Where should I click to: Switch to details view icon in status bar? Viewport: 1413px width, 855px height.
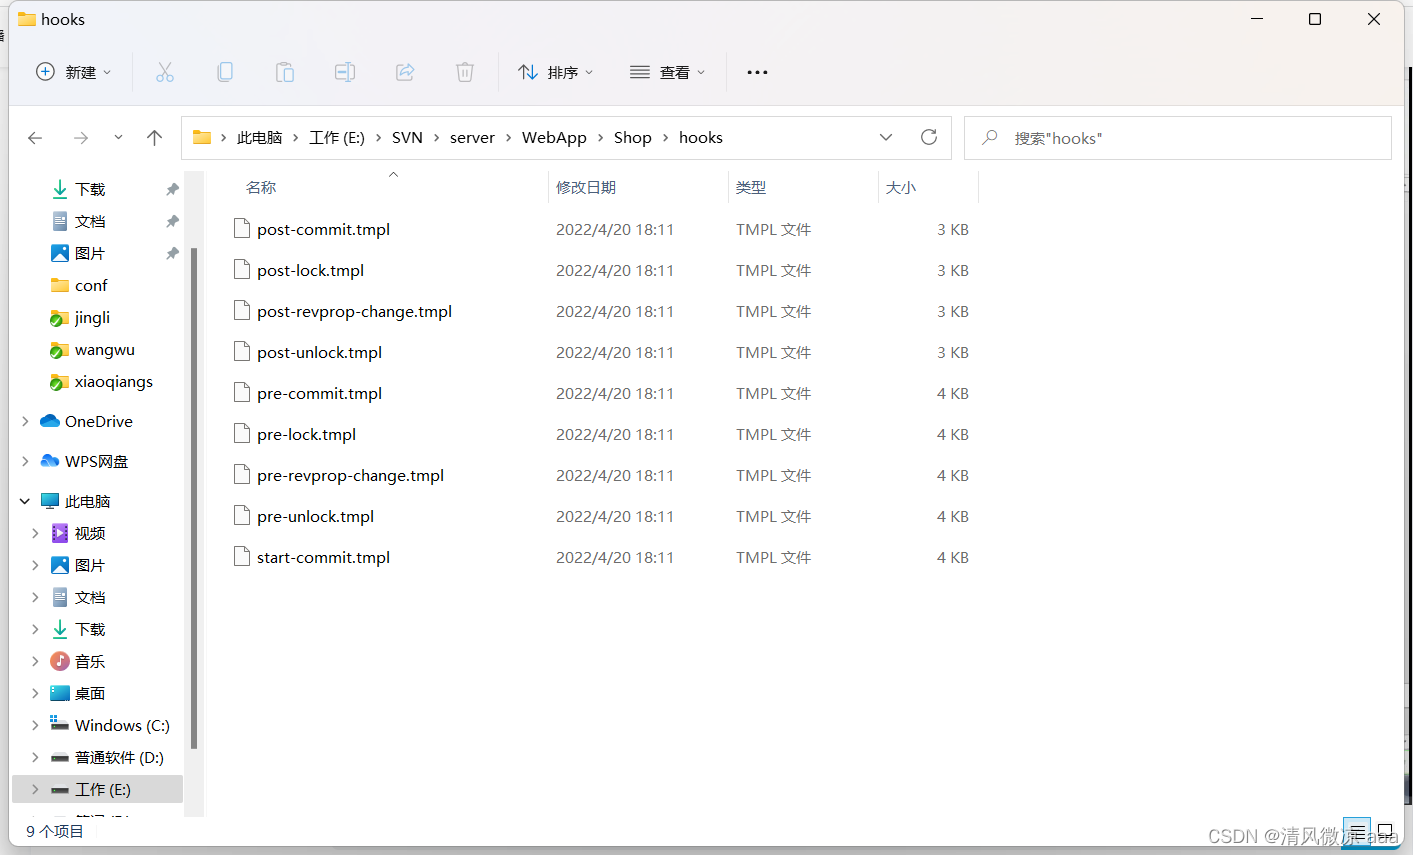(1357, 832)
